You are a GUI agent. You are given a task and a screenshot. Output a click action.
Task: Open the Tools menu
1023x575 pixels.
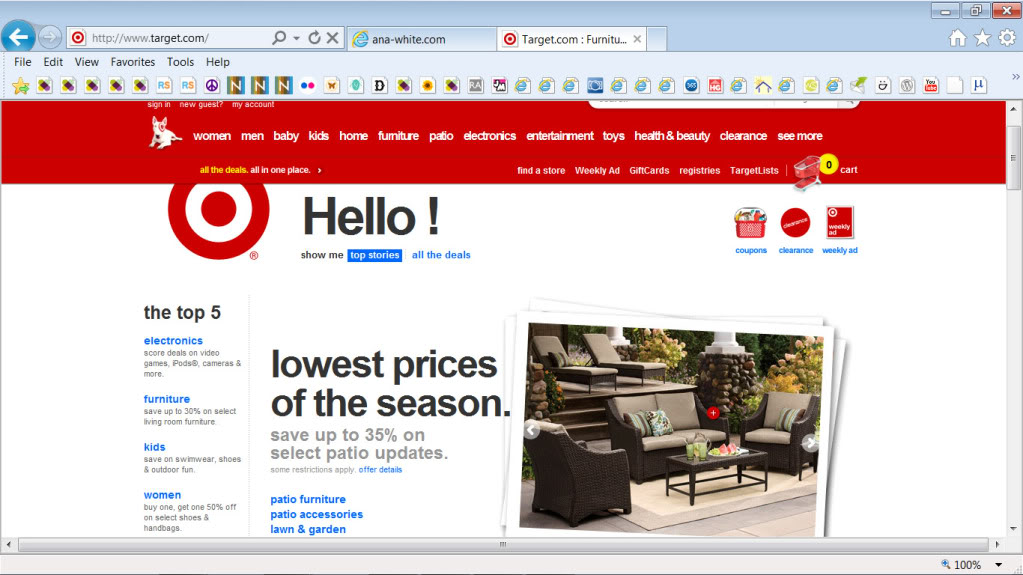pos(180,62)
